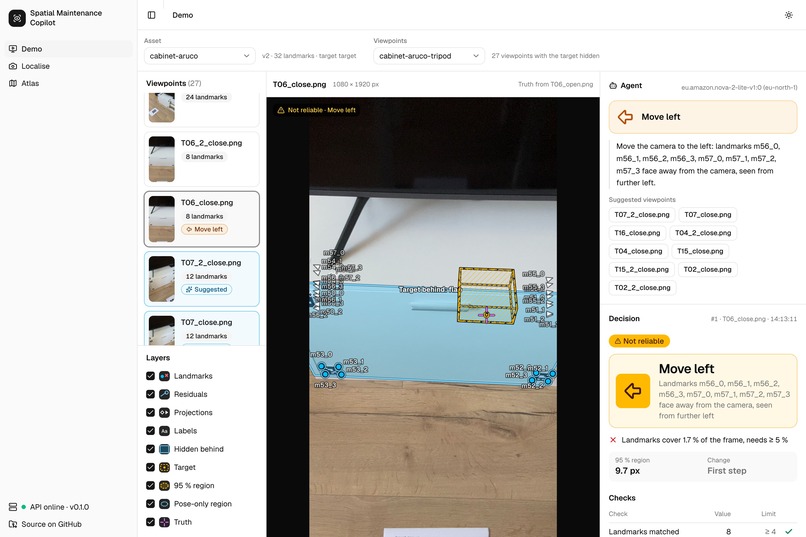
Task: Uncheck the Target layer checkbox
Action: pos(150,467)
